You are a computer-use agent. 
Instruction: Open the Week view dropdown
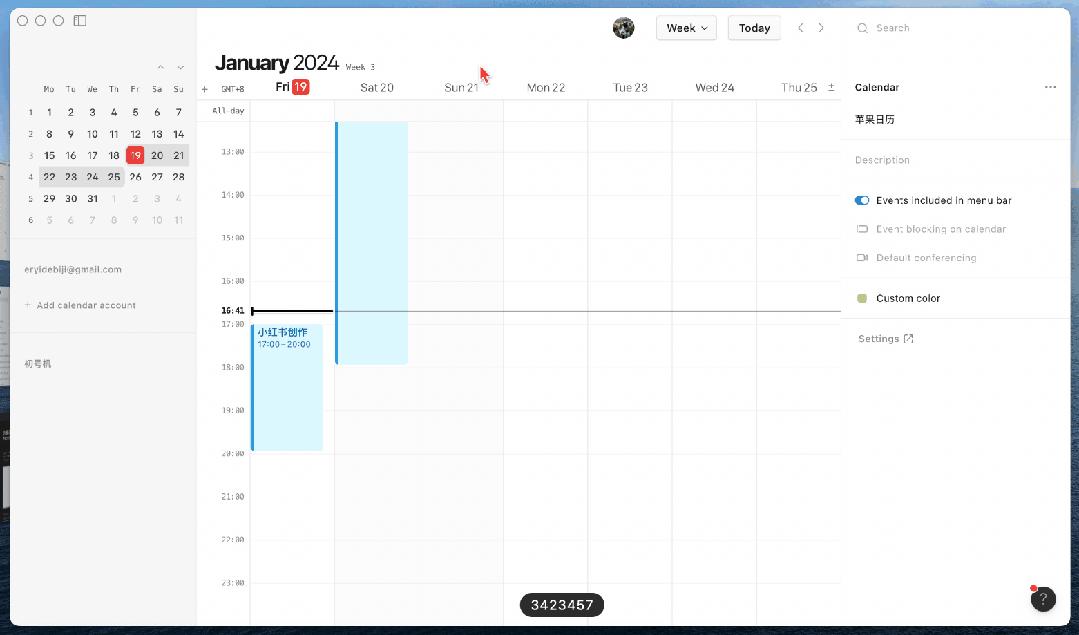[686, 27]
